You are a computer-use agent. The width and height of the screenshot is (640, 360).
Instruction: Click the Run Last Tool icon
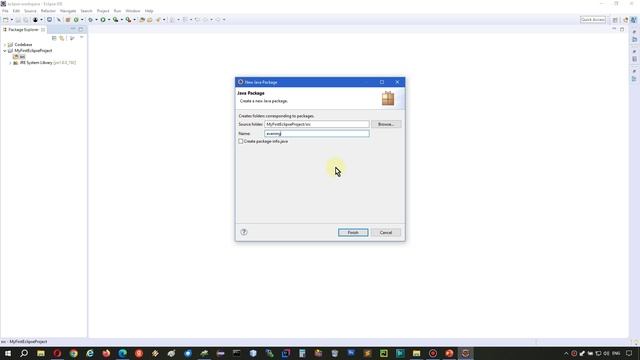[128, 20]
